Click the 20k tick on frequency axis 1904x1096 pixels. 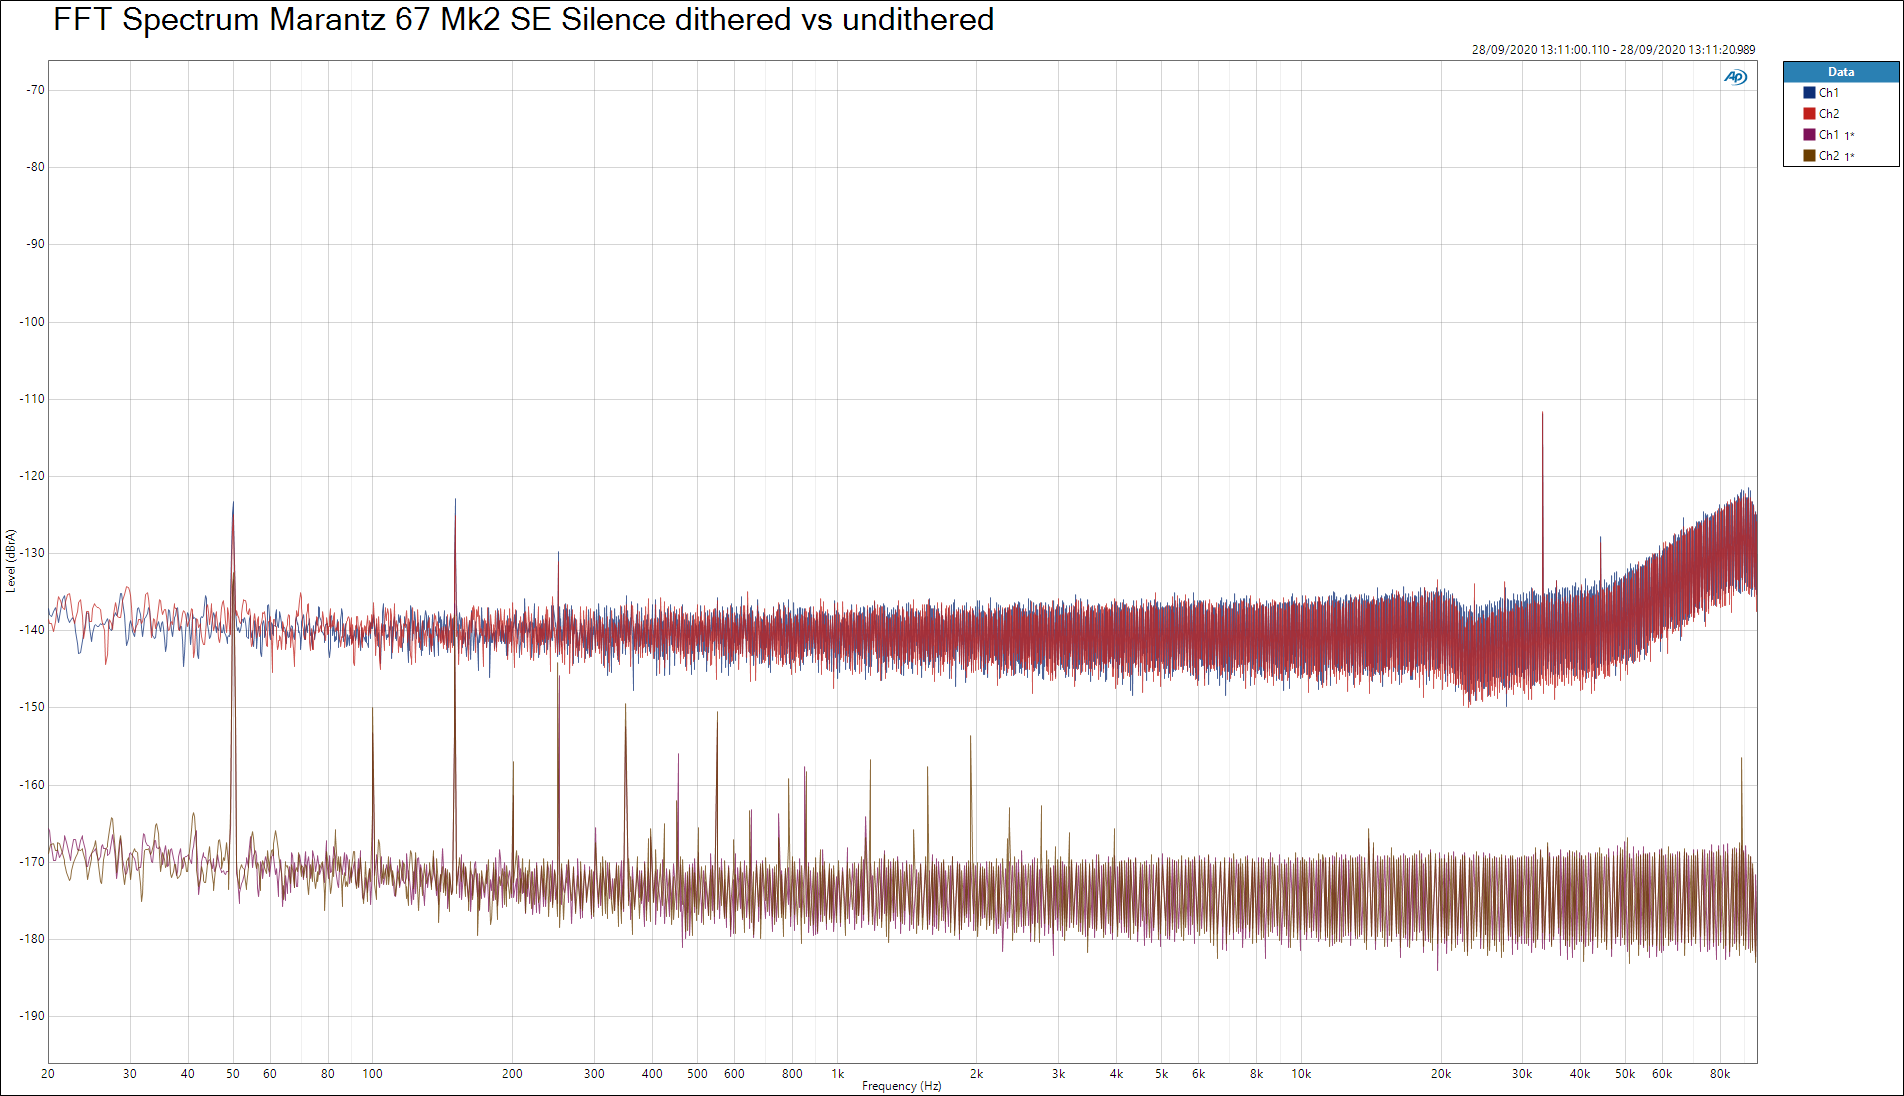[x=1440, y=1074]
